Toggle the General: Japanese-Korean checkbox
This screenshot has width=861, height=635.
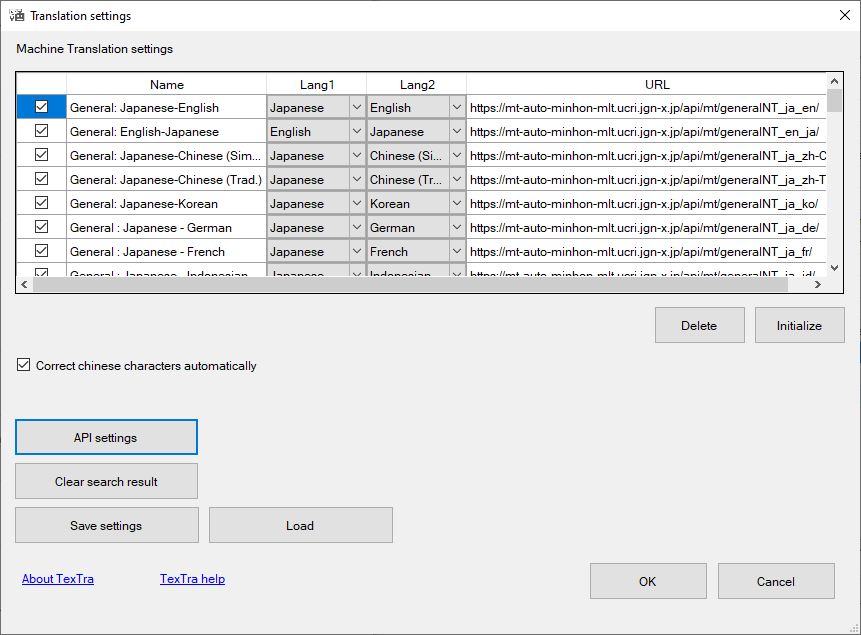[x=42, y=203]
